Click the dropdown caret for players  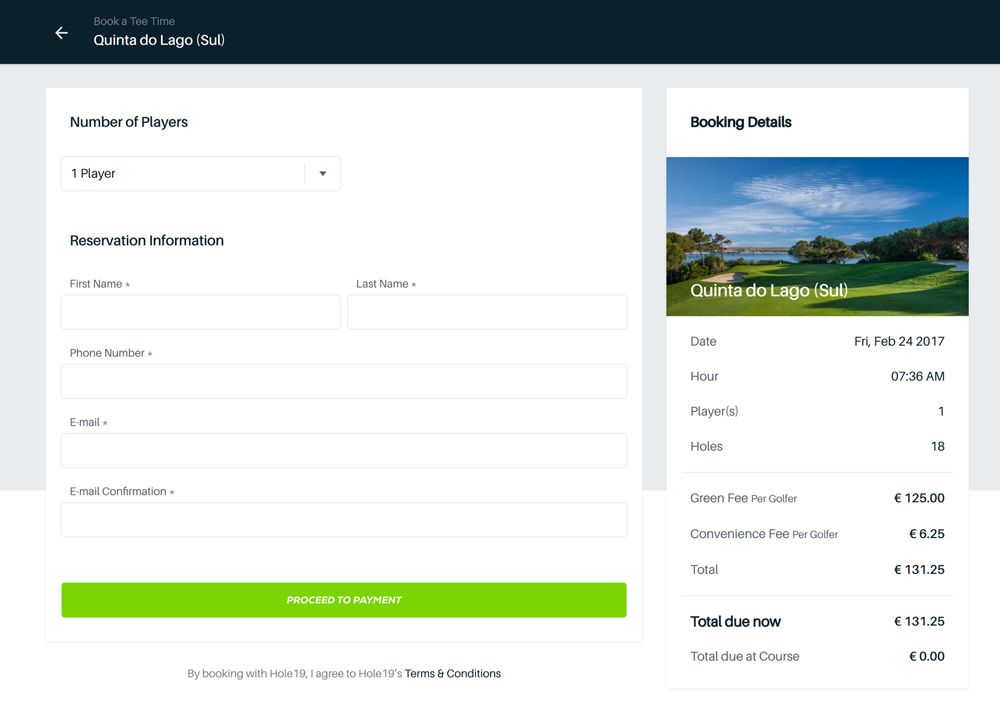pos(322,174)
